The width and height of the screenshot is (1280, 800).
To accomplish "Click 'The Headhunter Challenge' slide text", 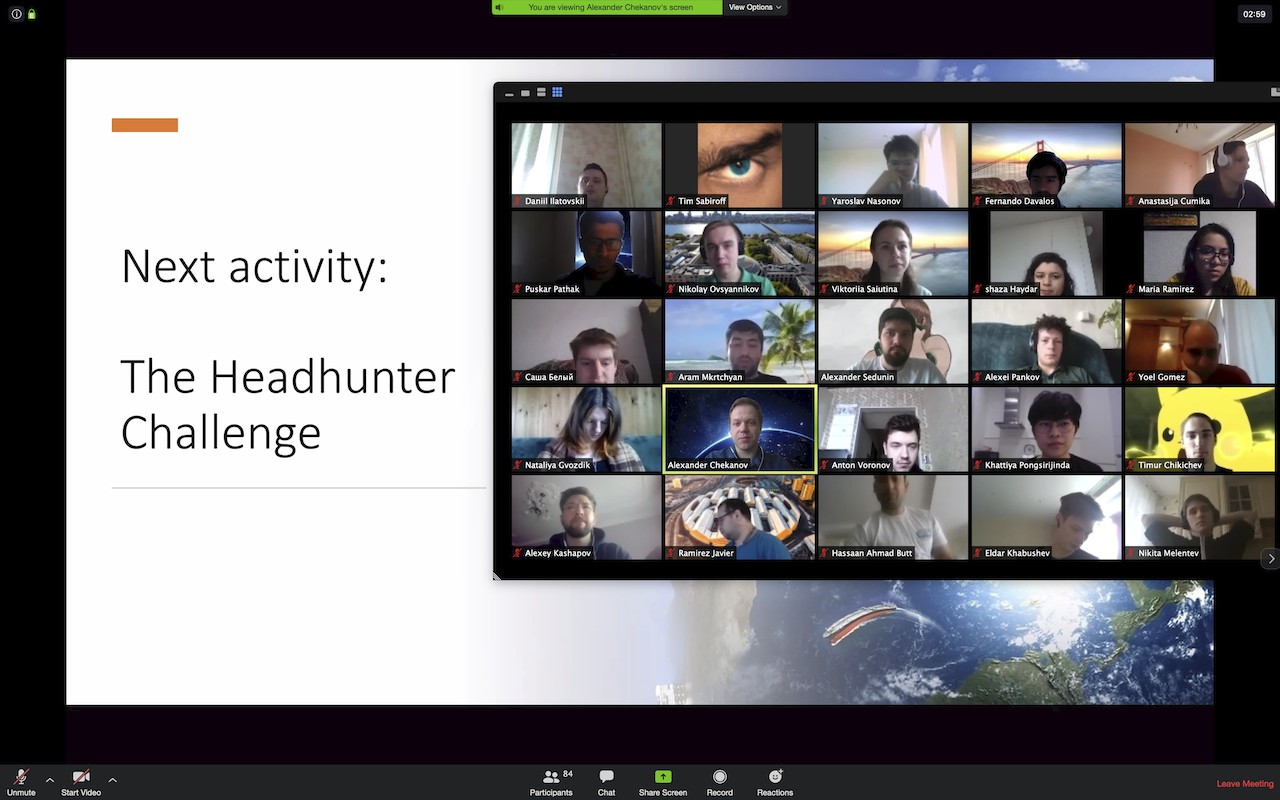I will click(x=288, y=404).
